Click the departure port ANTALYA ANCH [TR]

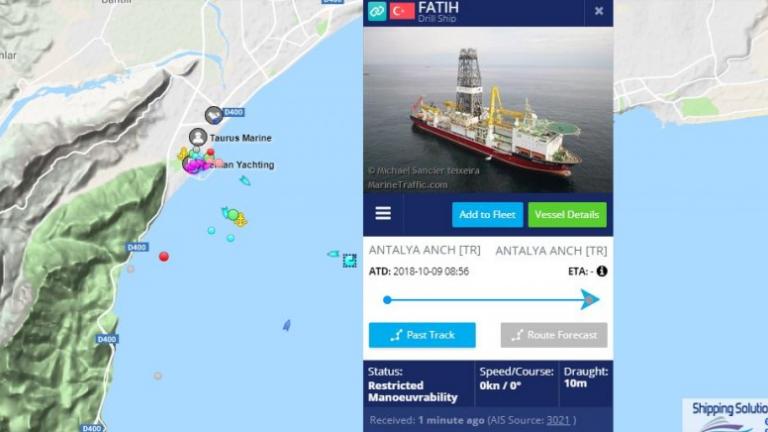(425, 250)
